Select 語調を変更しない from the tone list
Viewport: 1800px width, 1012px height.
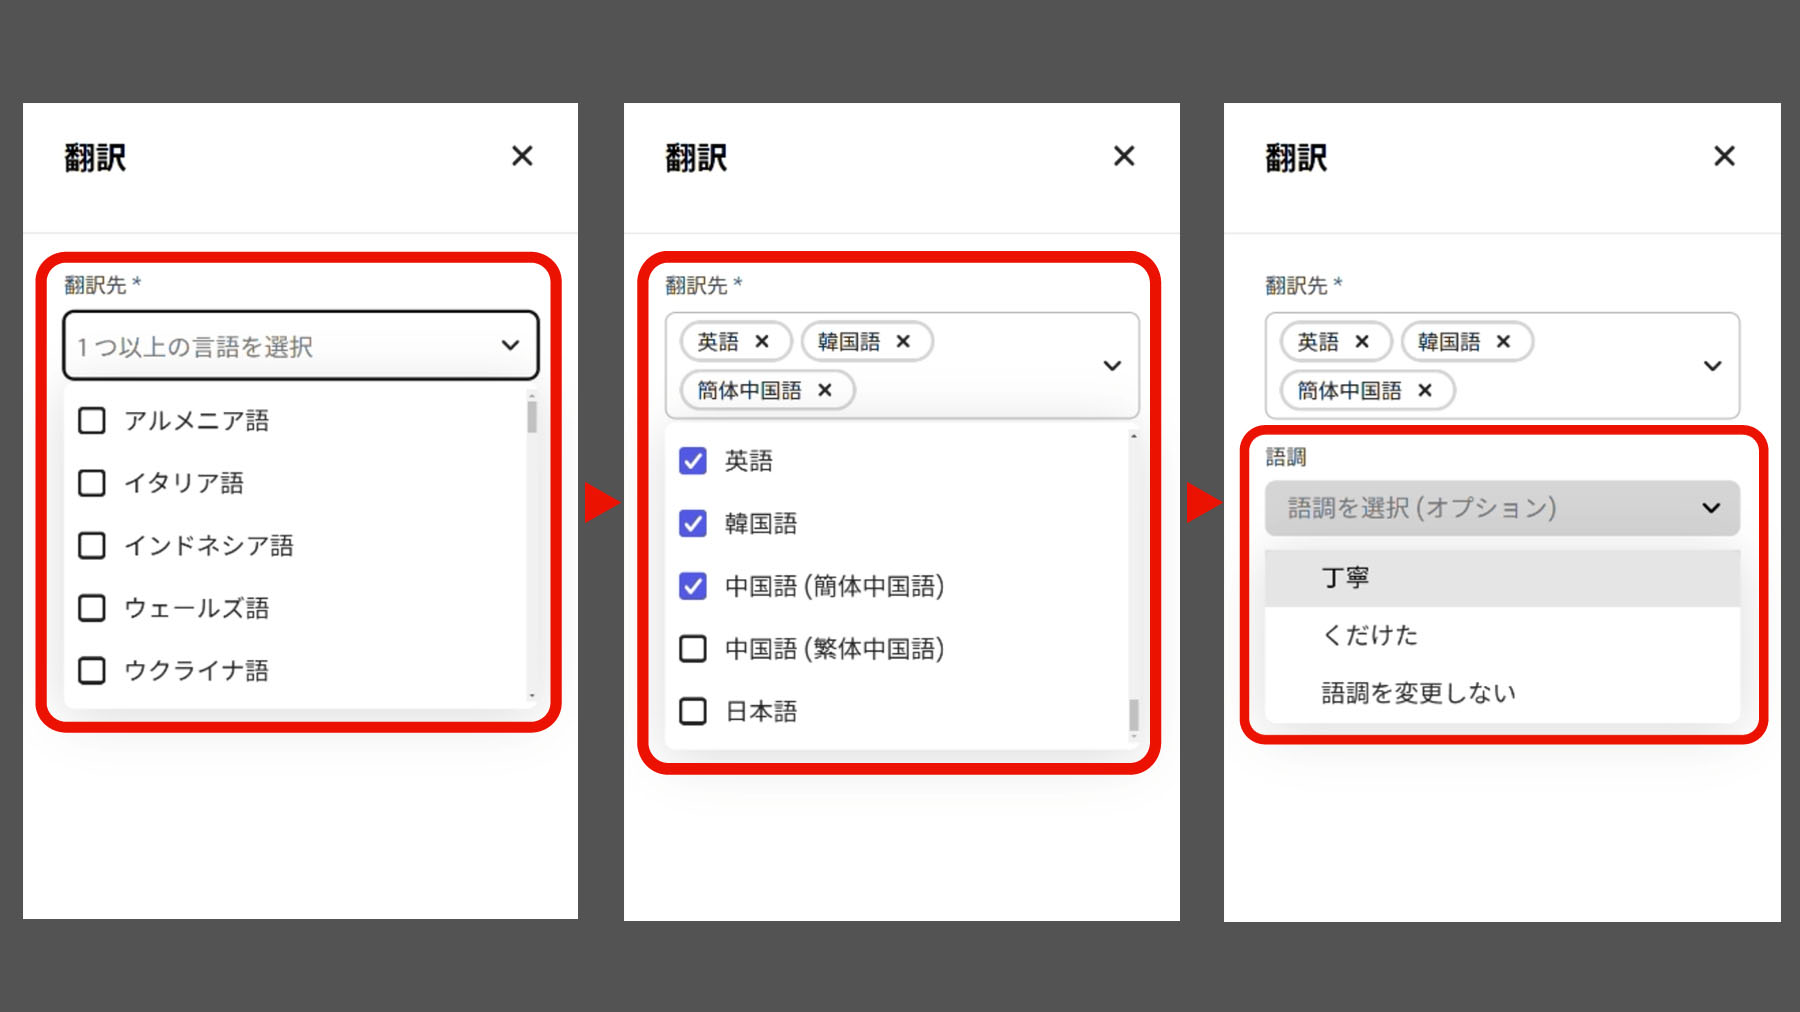tap(1502, 693)
